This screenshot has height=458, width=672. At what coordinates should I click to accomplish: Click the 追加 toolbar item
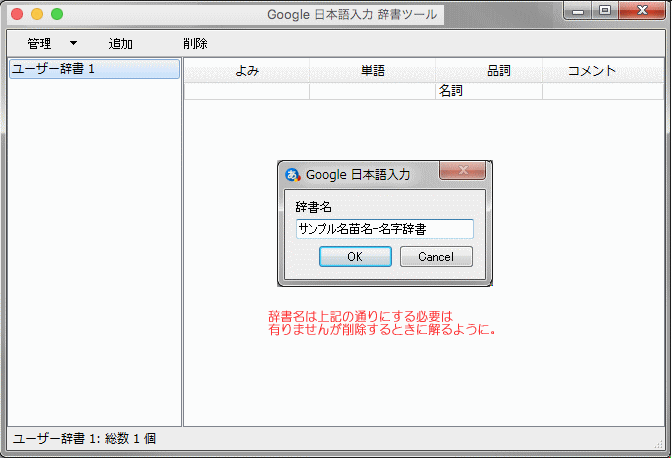120,43
